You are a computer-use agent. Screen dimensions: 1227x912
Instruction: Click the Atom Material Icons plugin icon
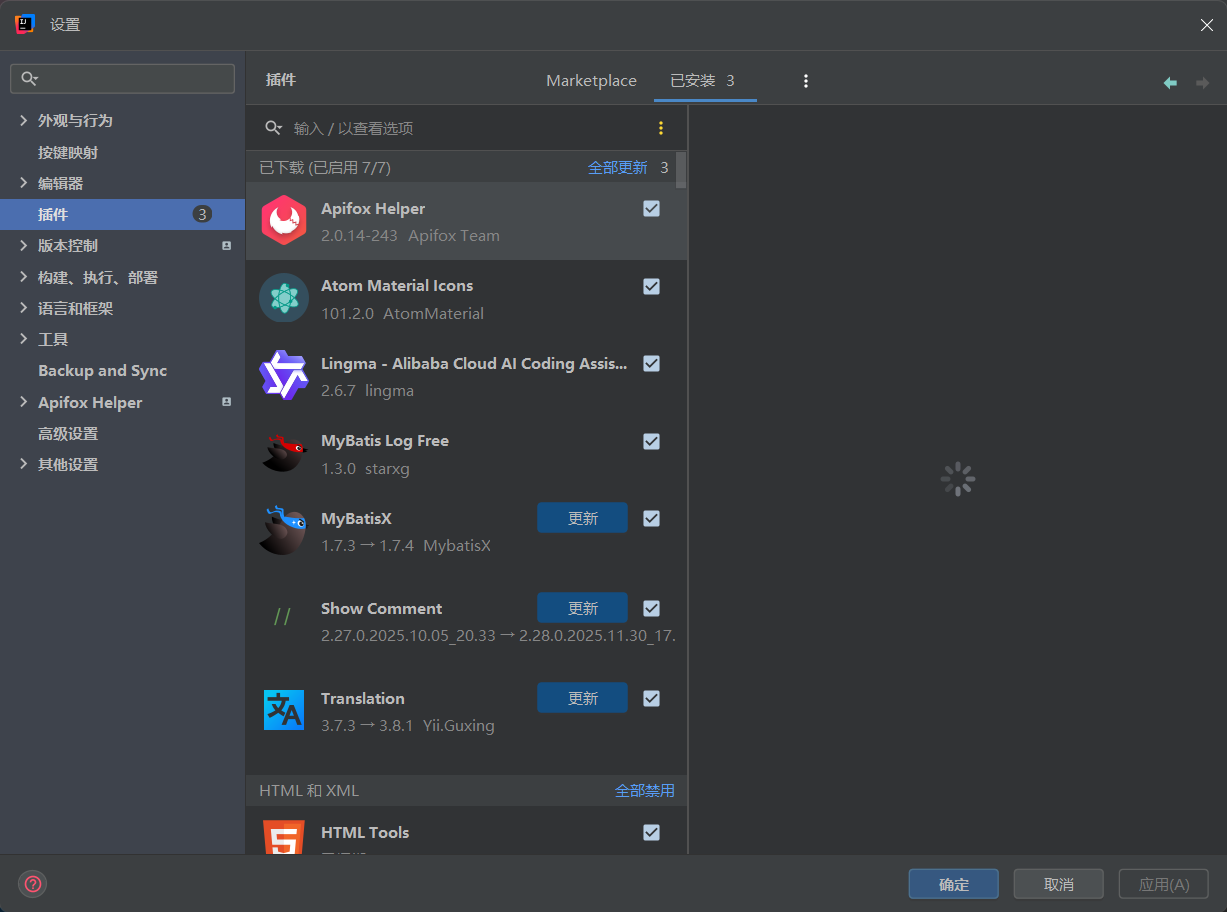(284, 298)
